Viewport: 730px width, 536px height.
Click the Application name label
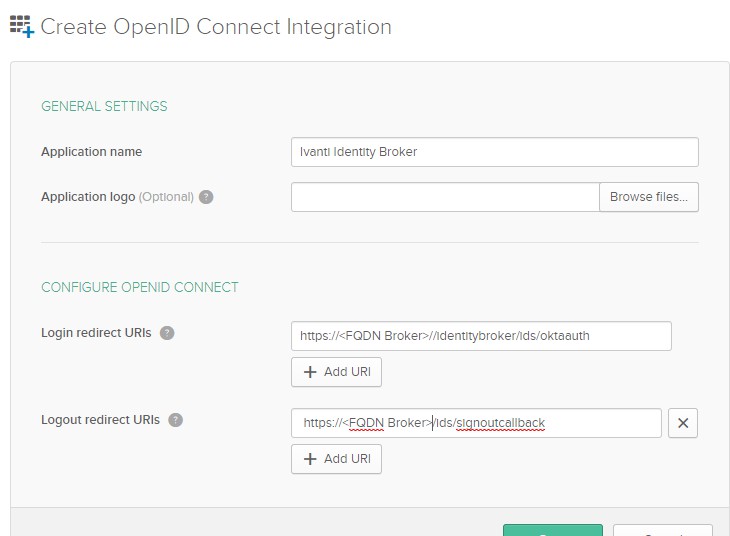(x=92, y=152)
